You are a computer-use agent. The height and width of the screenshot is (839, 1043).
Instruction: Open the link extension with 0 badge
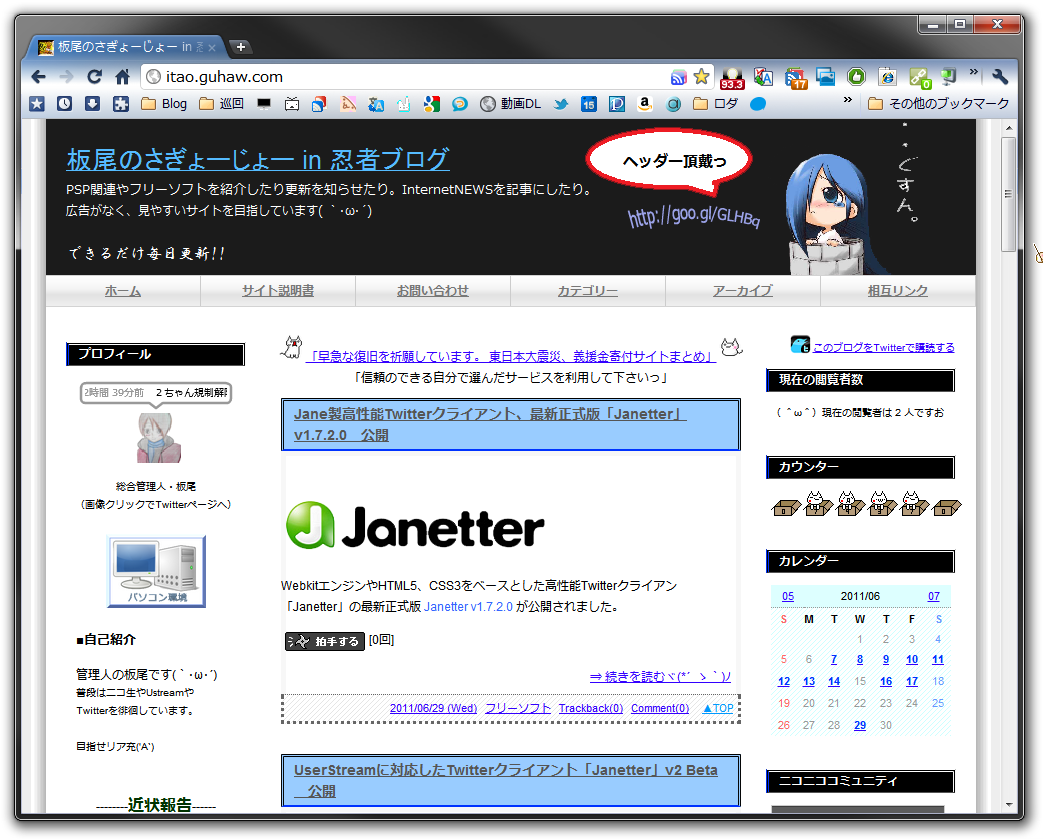[x=920, y=78]
